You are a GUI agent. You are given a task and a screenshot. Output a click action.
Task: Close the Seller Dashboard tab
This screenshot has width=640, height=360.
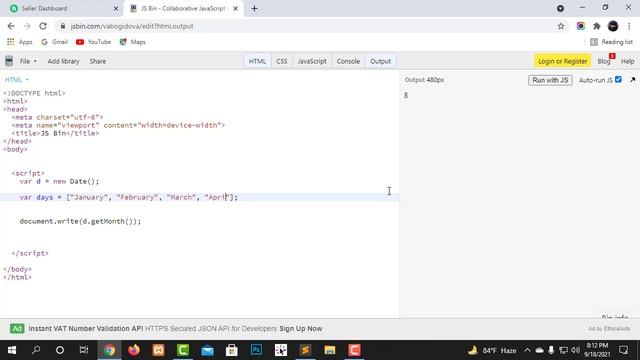coord(116,9)
